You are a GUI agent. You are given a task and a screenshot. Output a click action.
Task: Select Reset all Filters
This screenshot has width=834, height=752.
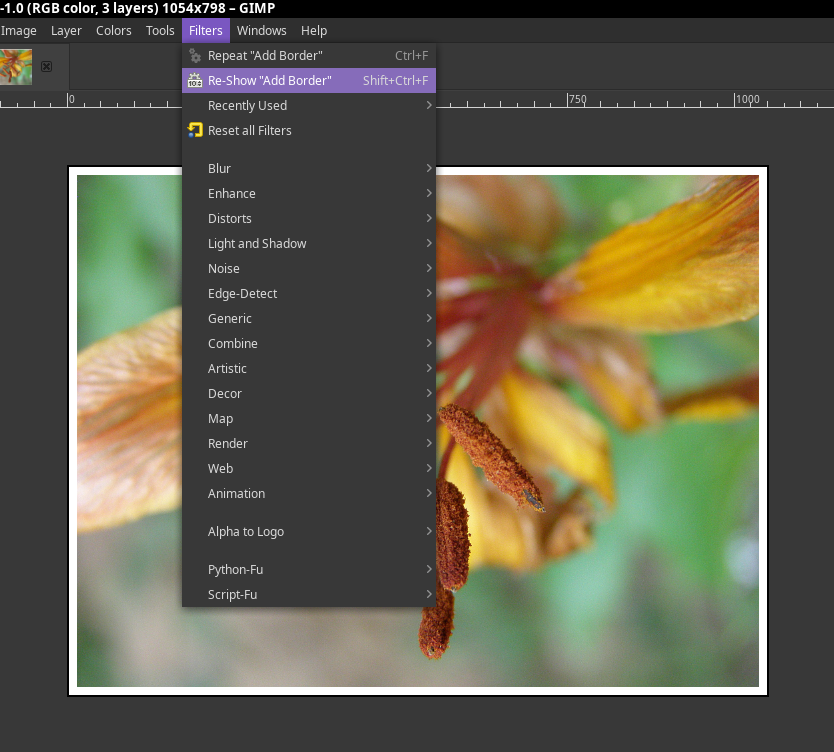pyautogui.click(x=309, y=130)
